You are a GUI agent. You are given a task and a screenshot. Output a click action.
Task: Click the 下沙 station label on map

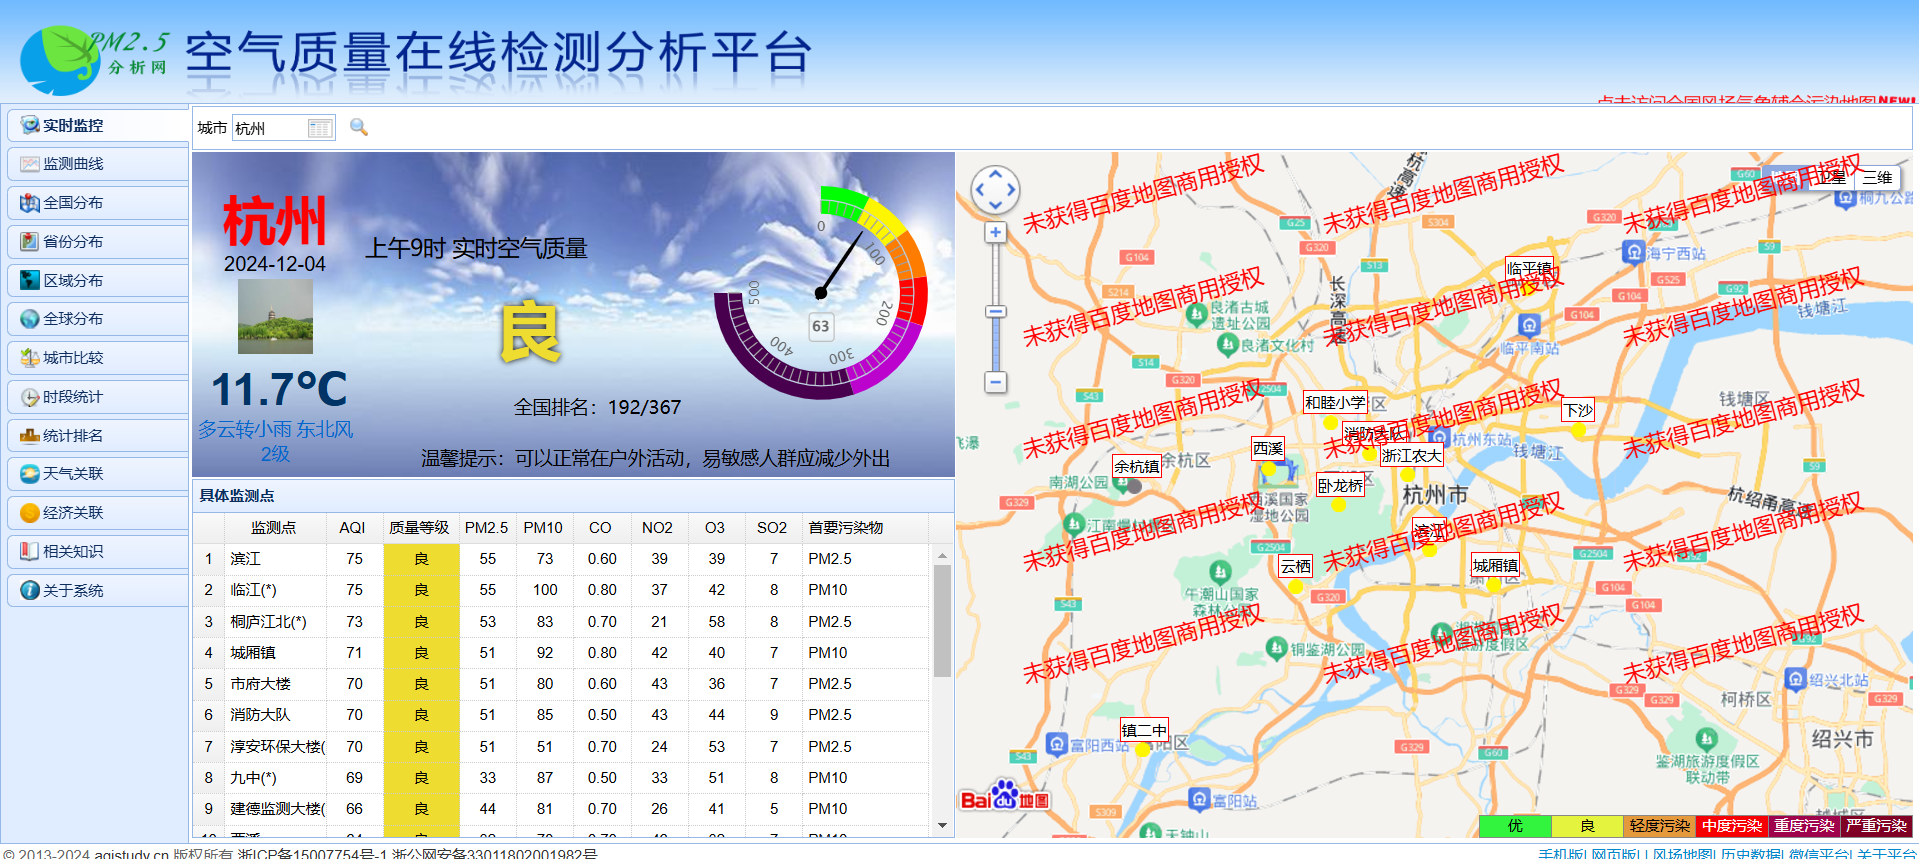click(x=1579, y=410)
